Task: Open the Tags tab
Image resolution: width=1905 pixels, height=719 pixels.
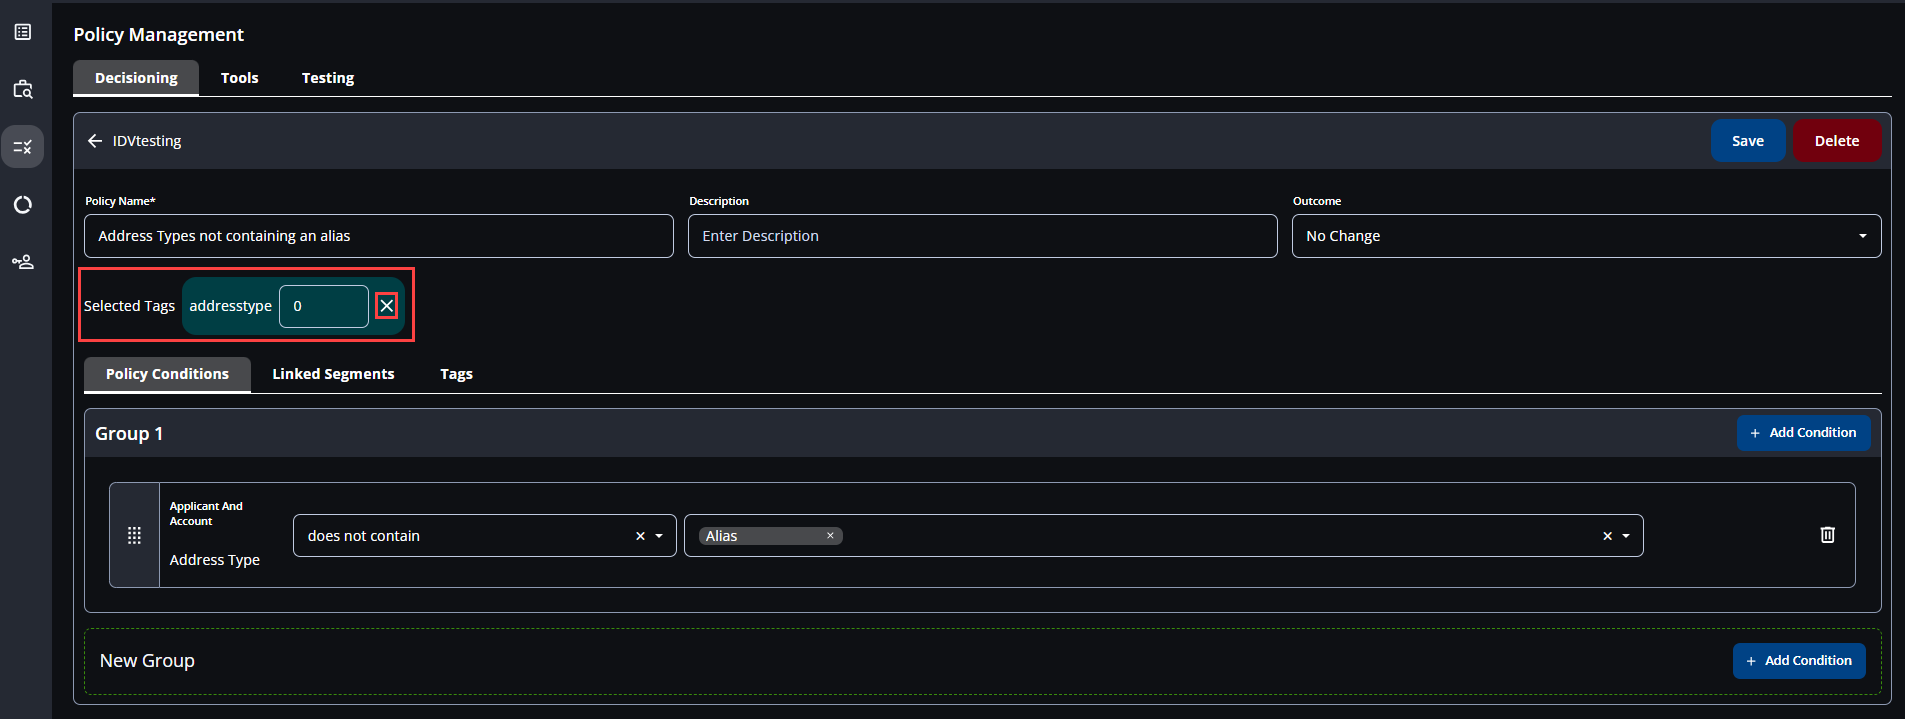Action: click(456, 374)
